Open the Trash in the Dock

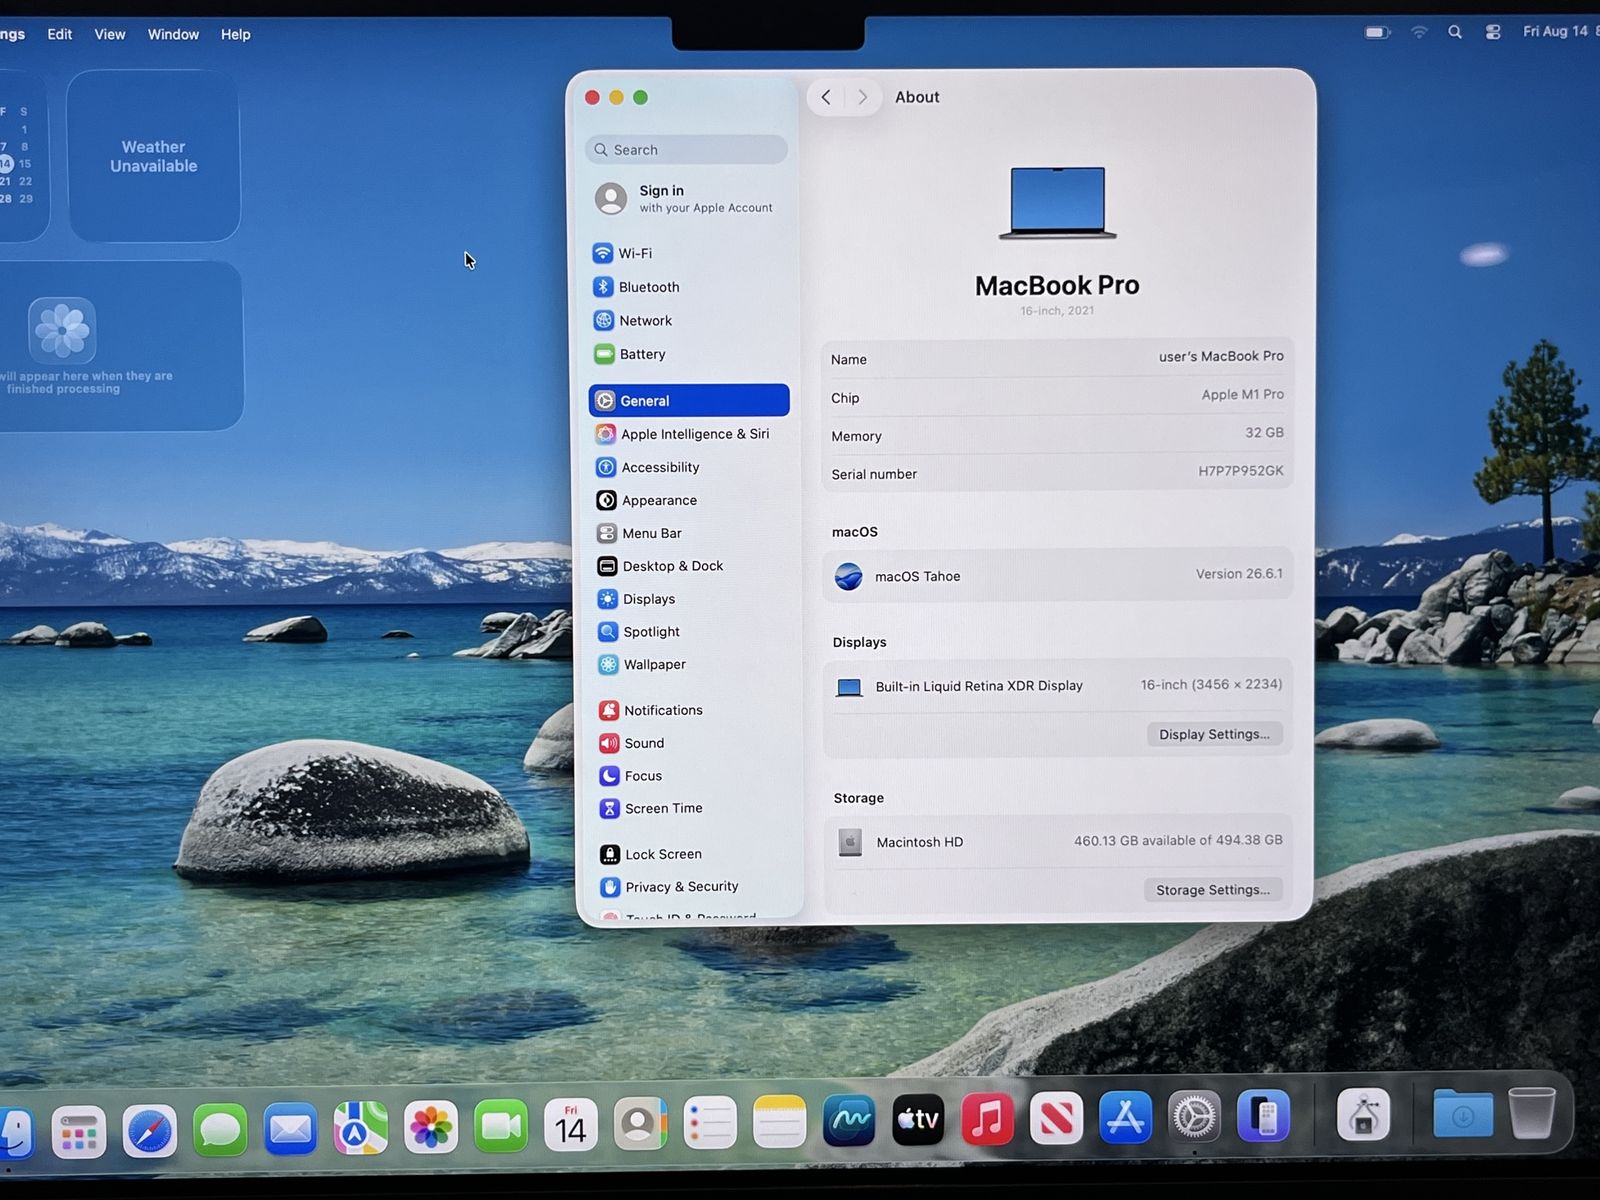click(1531, 1111)
